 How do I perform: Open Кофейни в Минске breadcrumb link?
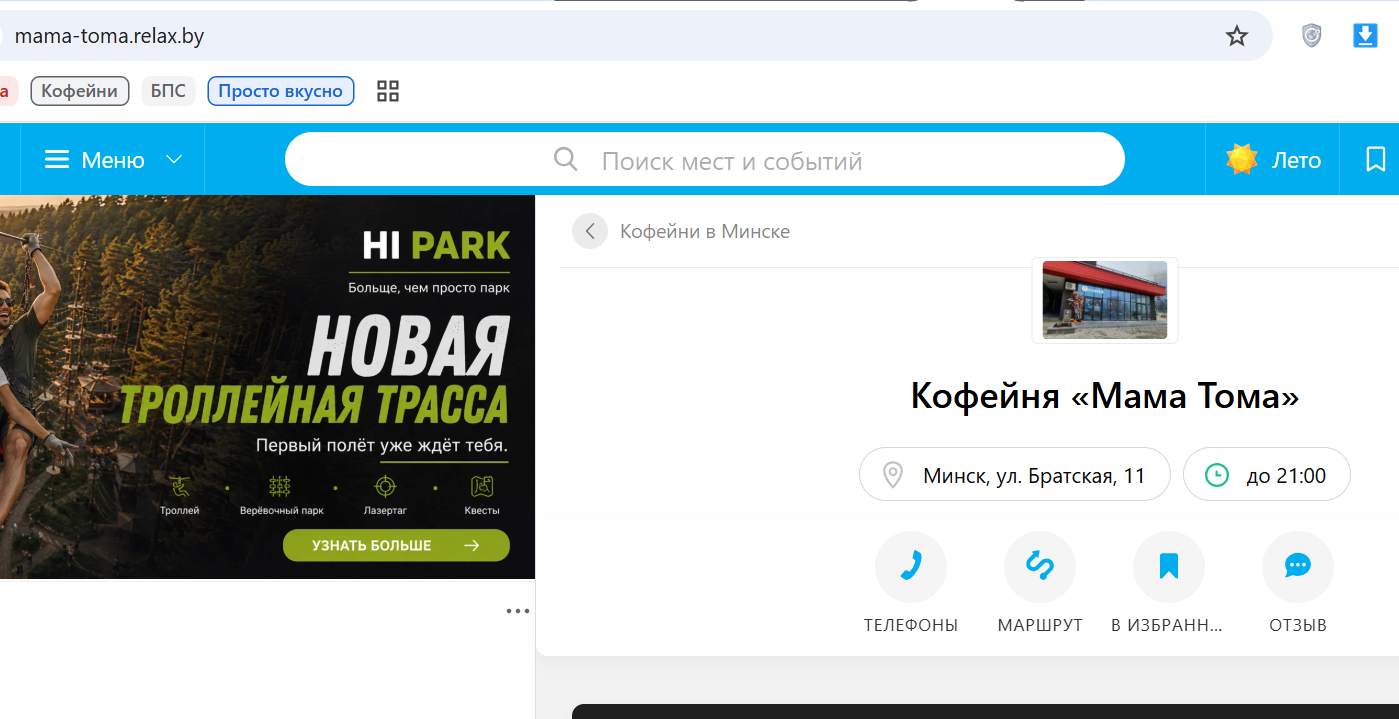click(x=705, y=231)
